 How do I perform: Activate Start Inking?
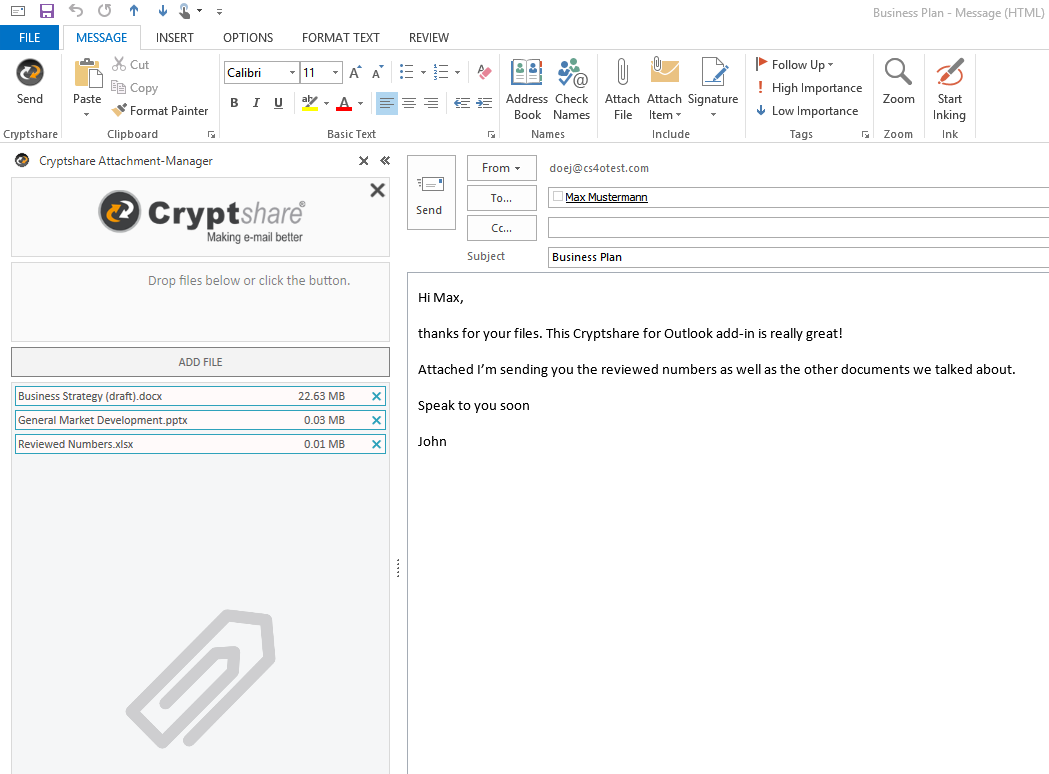pos(948,88)
